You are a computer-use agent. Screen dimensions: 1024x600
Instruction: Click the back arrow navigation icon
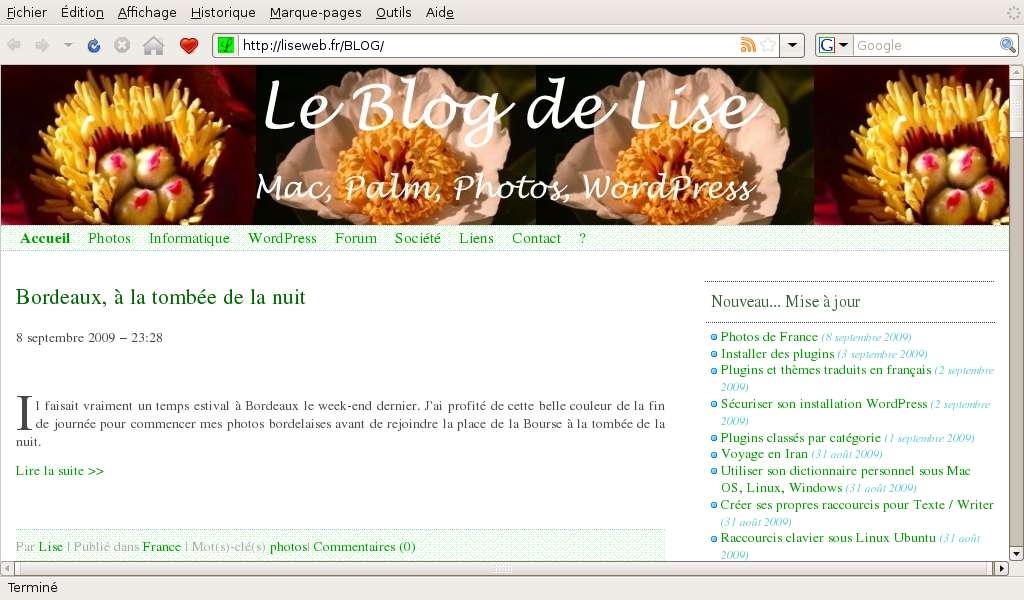coord(15,45)
